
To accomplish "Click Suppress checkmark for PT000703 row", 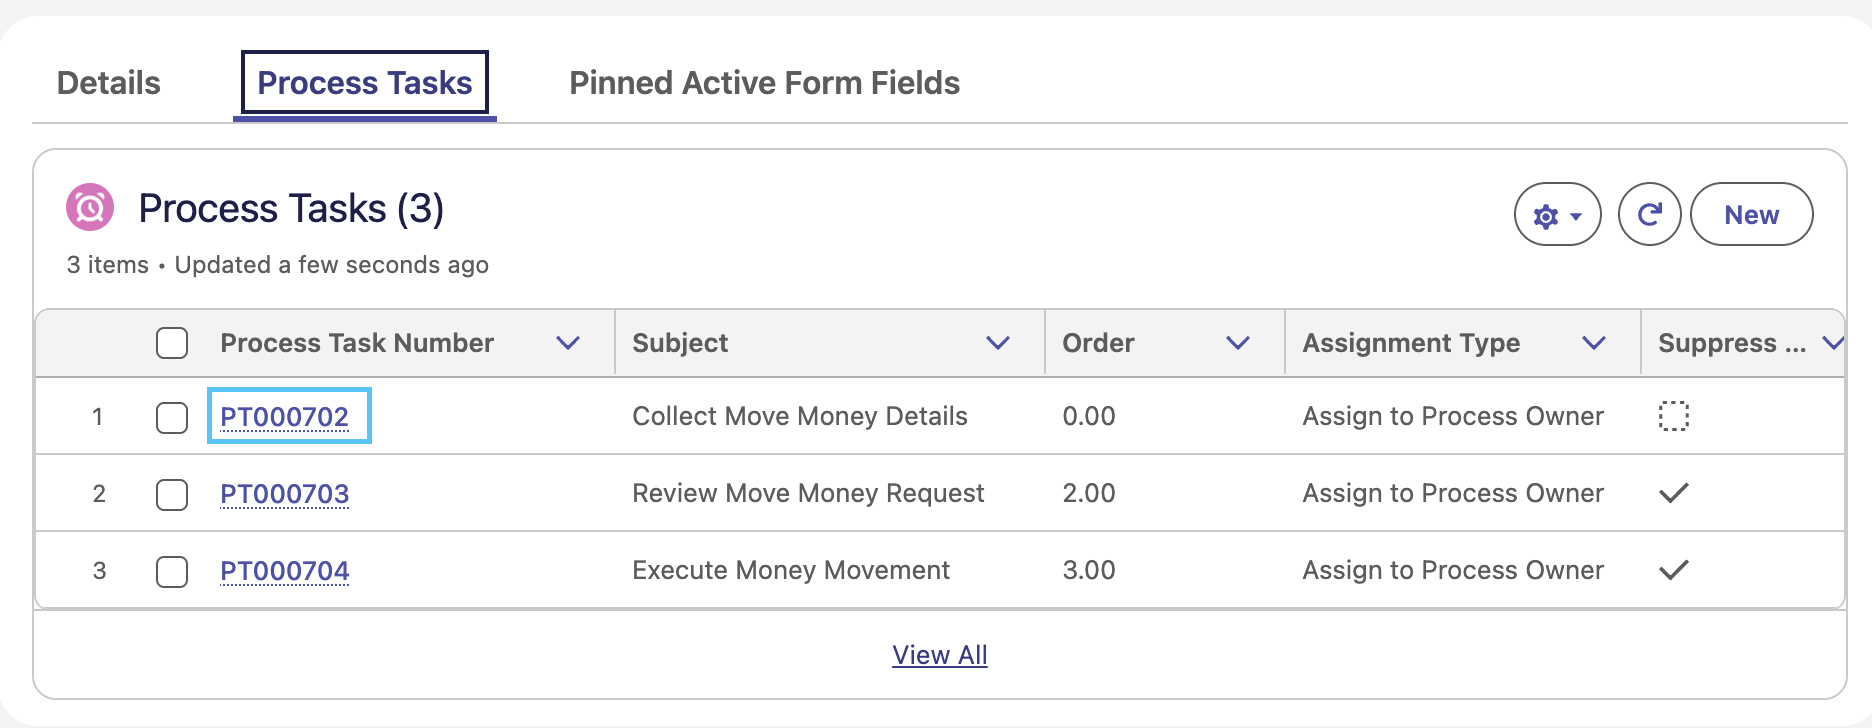I will coord(1673,493).
